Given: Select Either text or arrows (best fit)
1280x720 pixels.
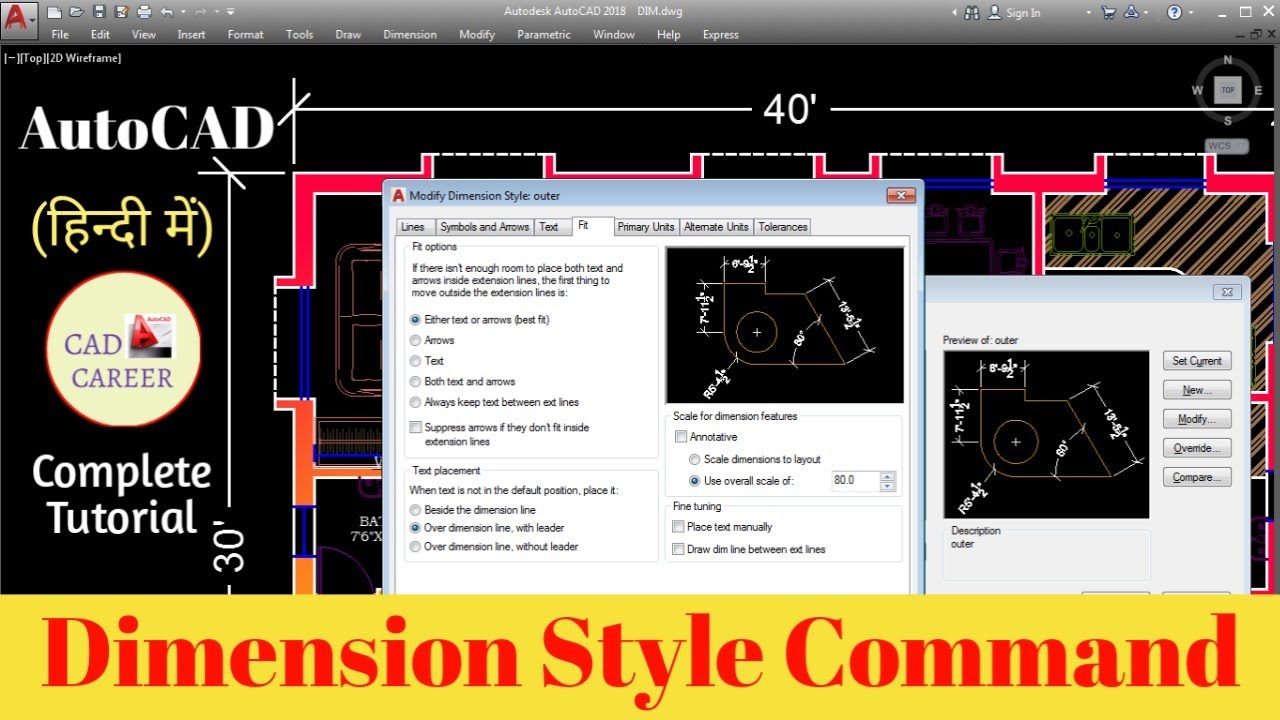Looking at the screenshot, I should pos(415,320).
